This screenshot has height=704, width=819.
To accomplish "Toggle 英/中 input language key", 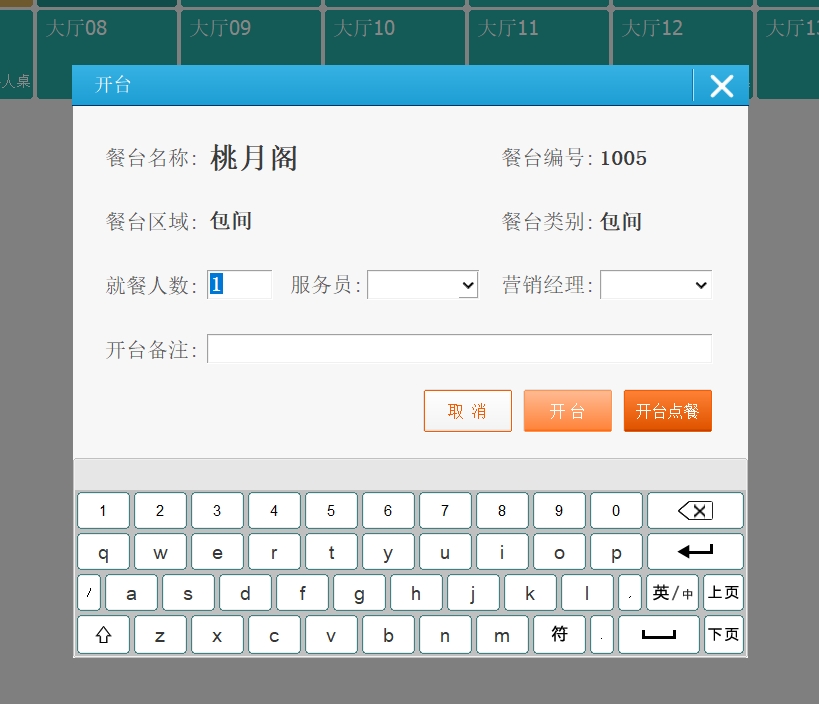I will (x=672, y=593).
